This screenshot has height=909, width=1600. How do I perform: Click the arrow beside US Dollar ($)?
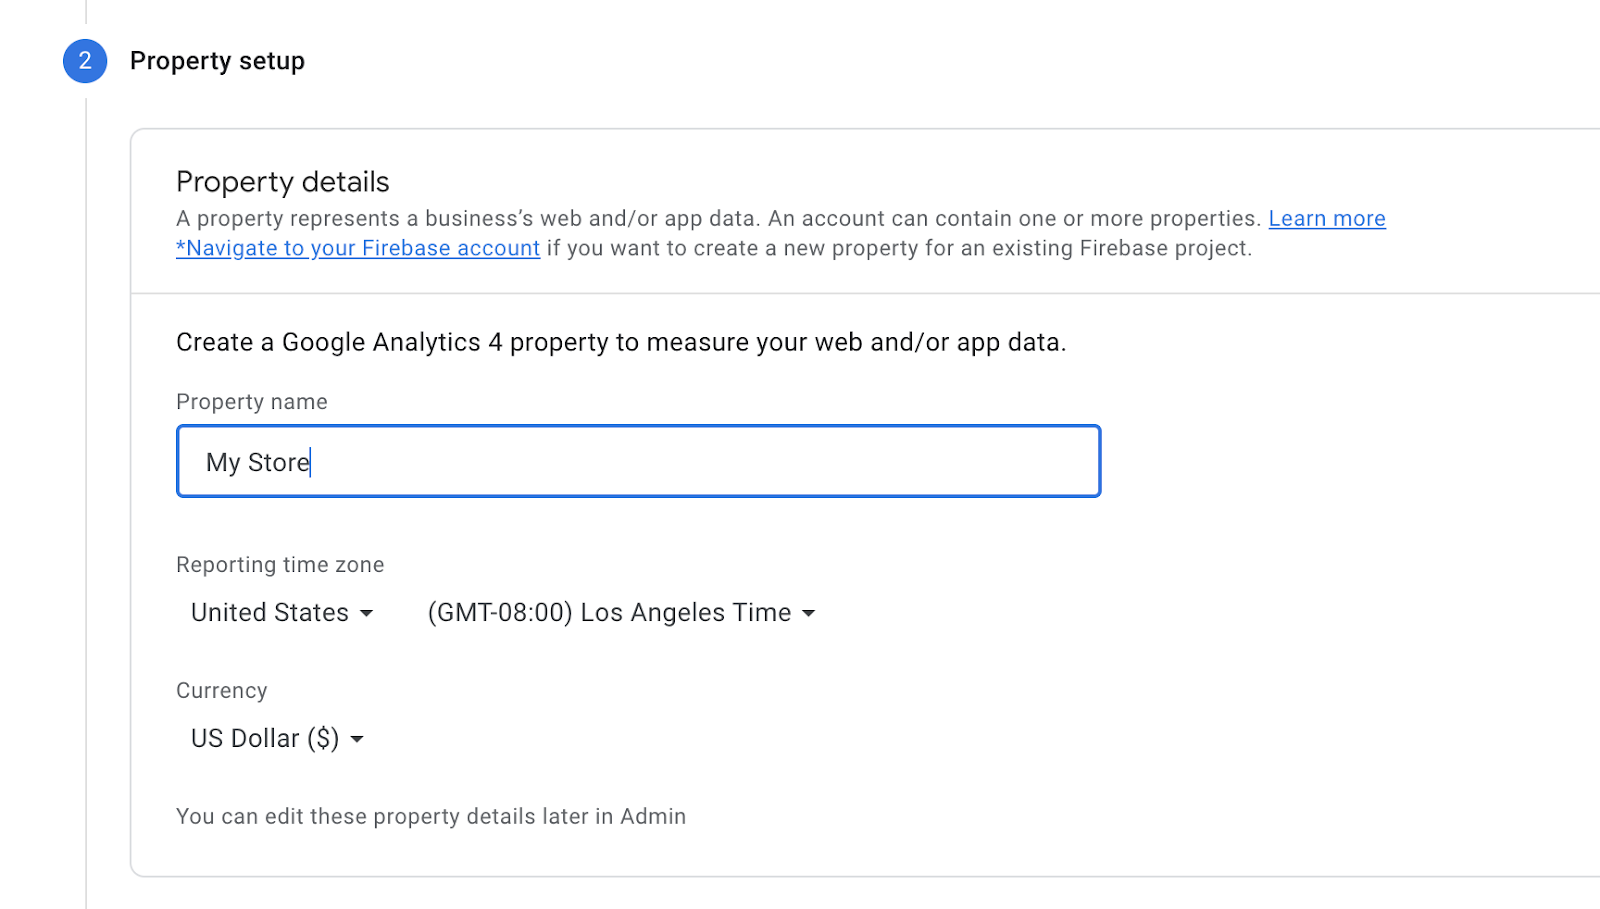(357, 739)
